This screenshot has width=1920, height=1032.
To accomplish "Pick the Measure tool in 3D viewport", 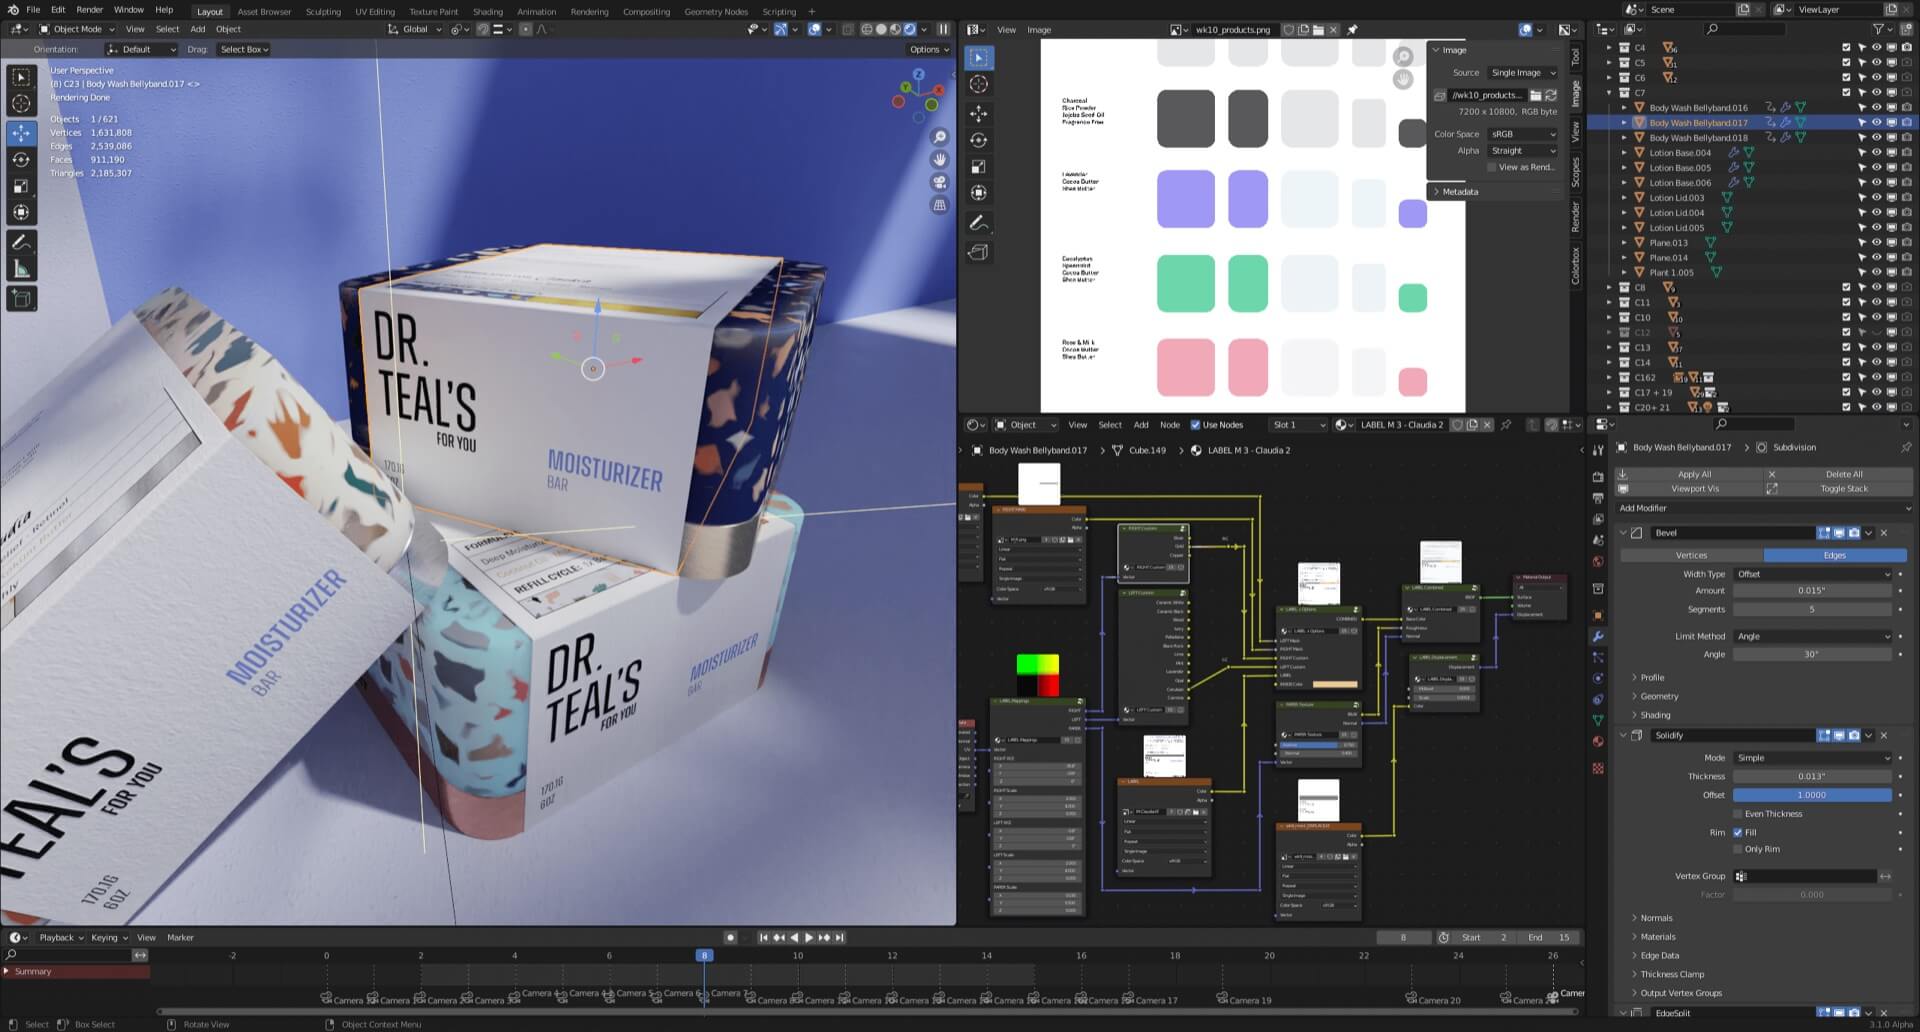I will pyautogui.click(x=21, y=269).
